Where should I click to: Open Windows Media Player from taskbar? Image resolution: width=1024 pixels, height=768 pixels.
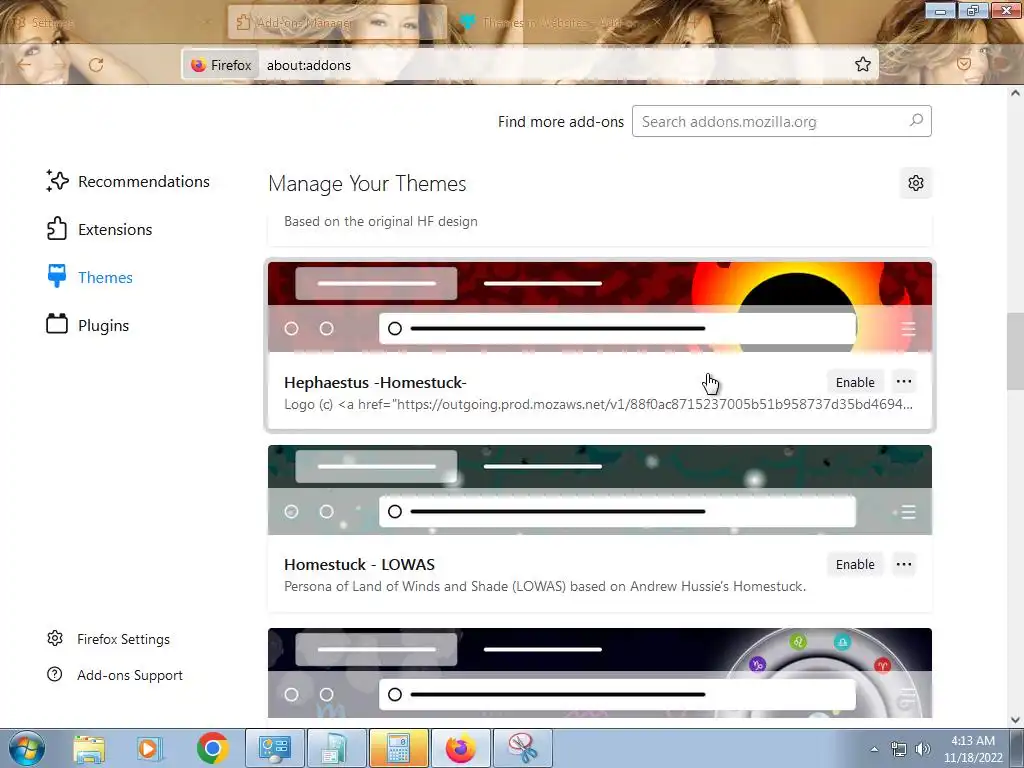tap(150, 748)
